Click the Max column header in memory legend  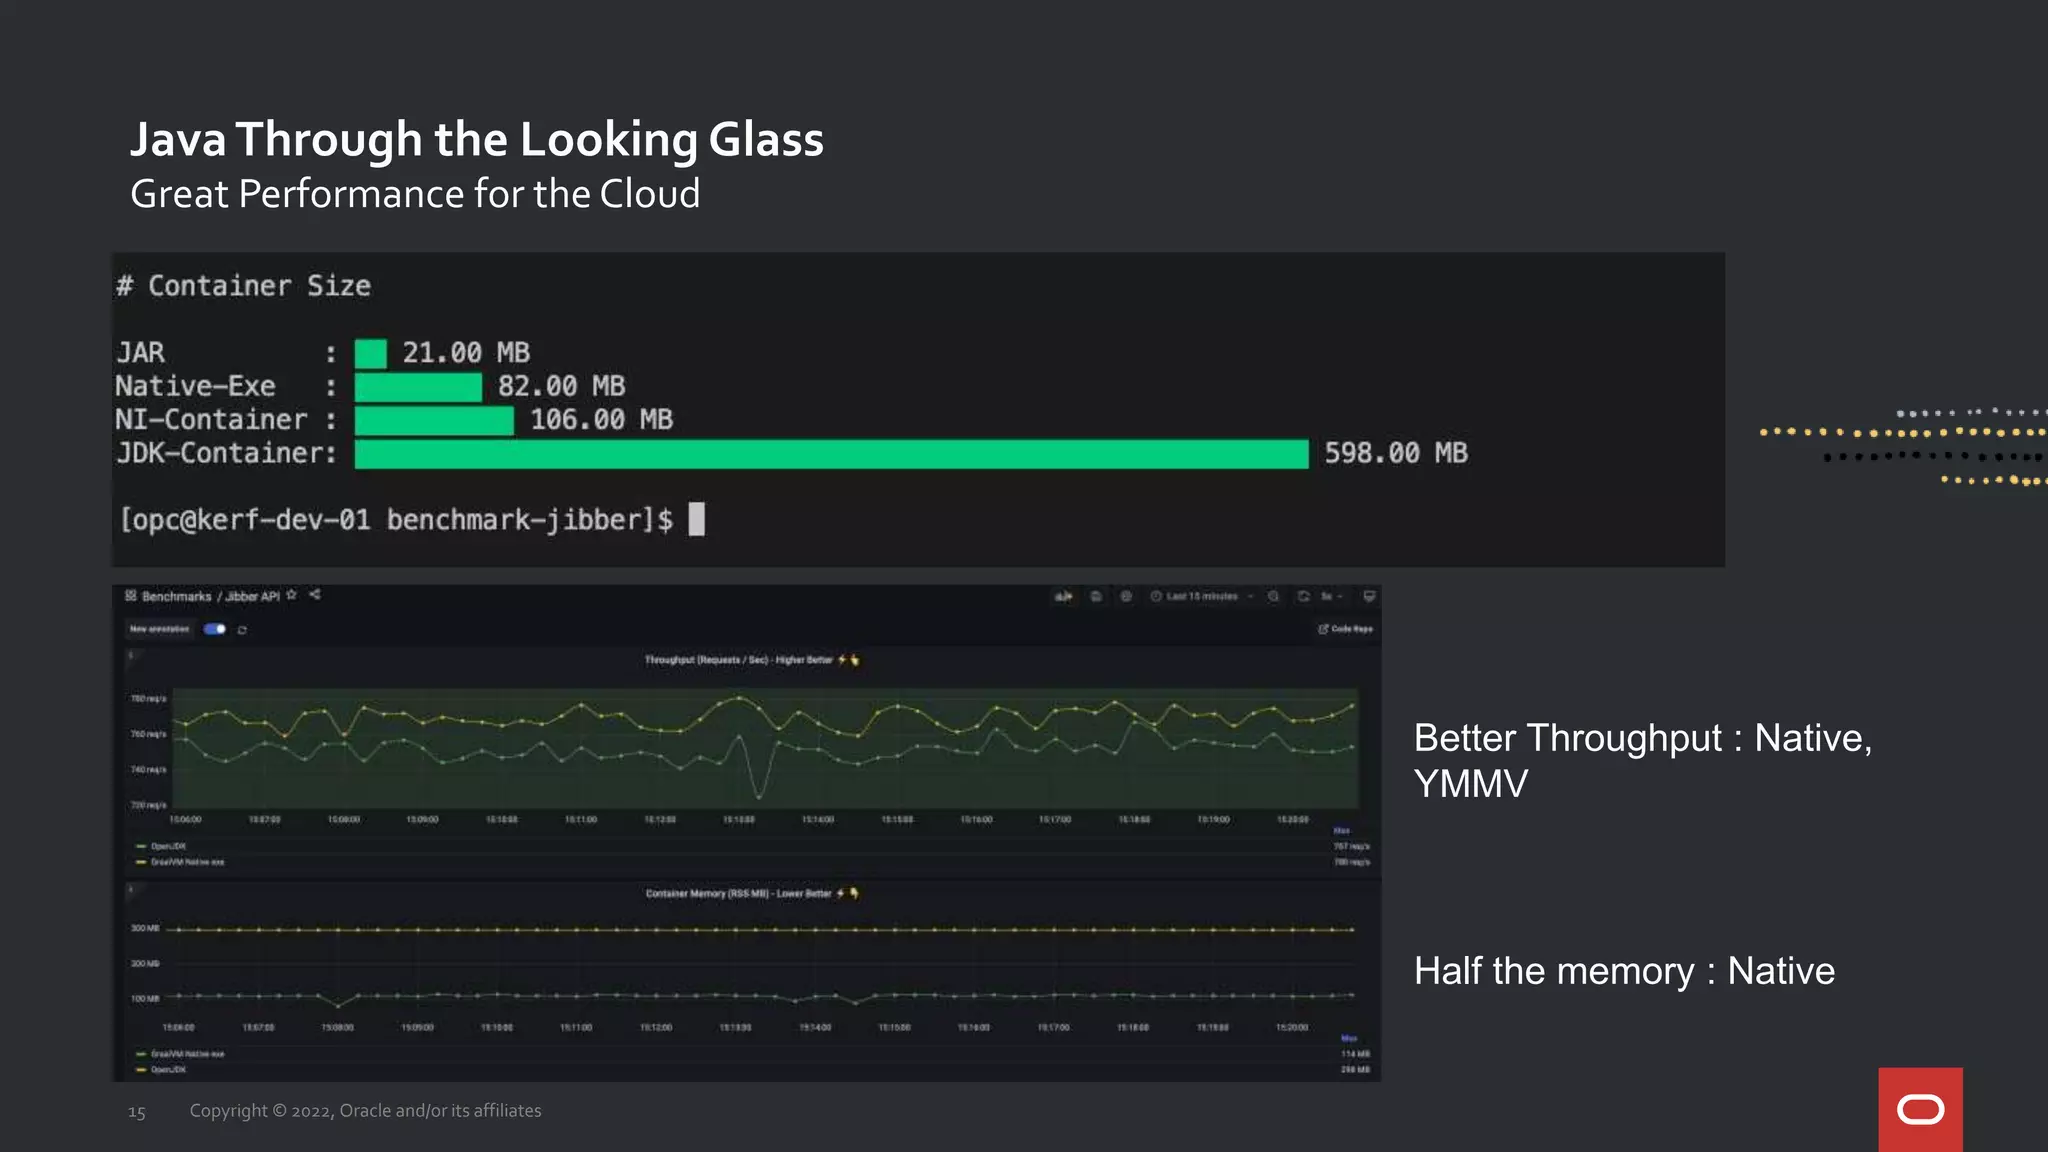pyautogui.click(x=1349, y=1039)
